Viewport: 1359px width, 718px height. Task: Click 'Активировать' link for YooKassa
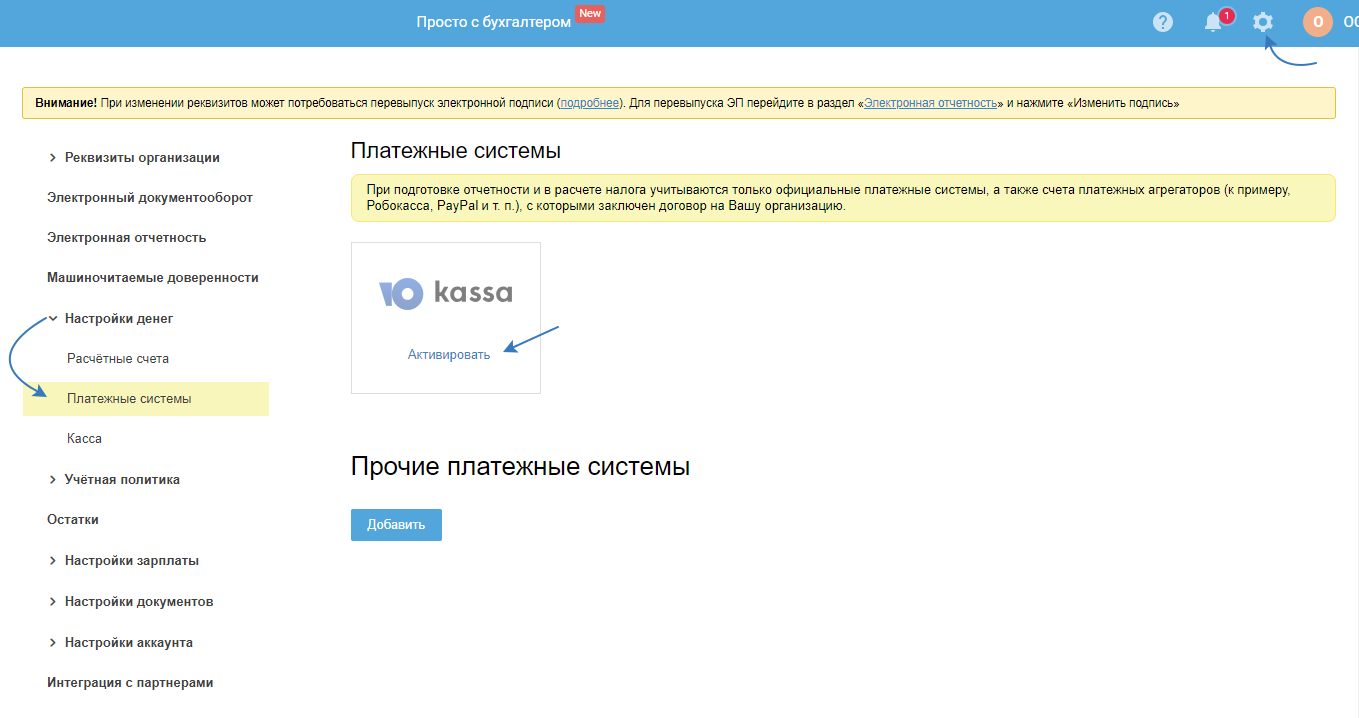(x=449, y=354)
